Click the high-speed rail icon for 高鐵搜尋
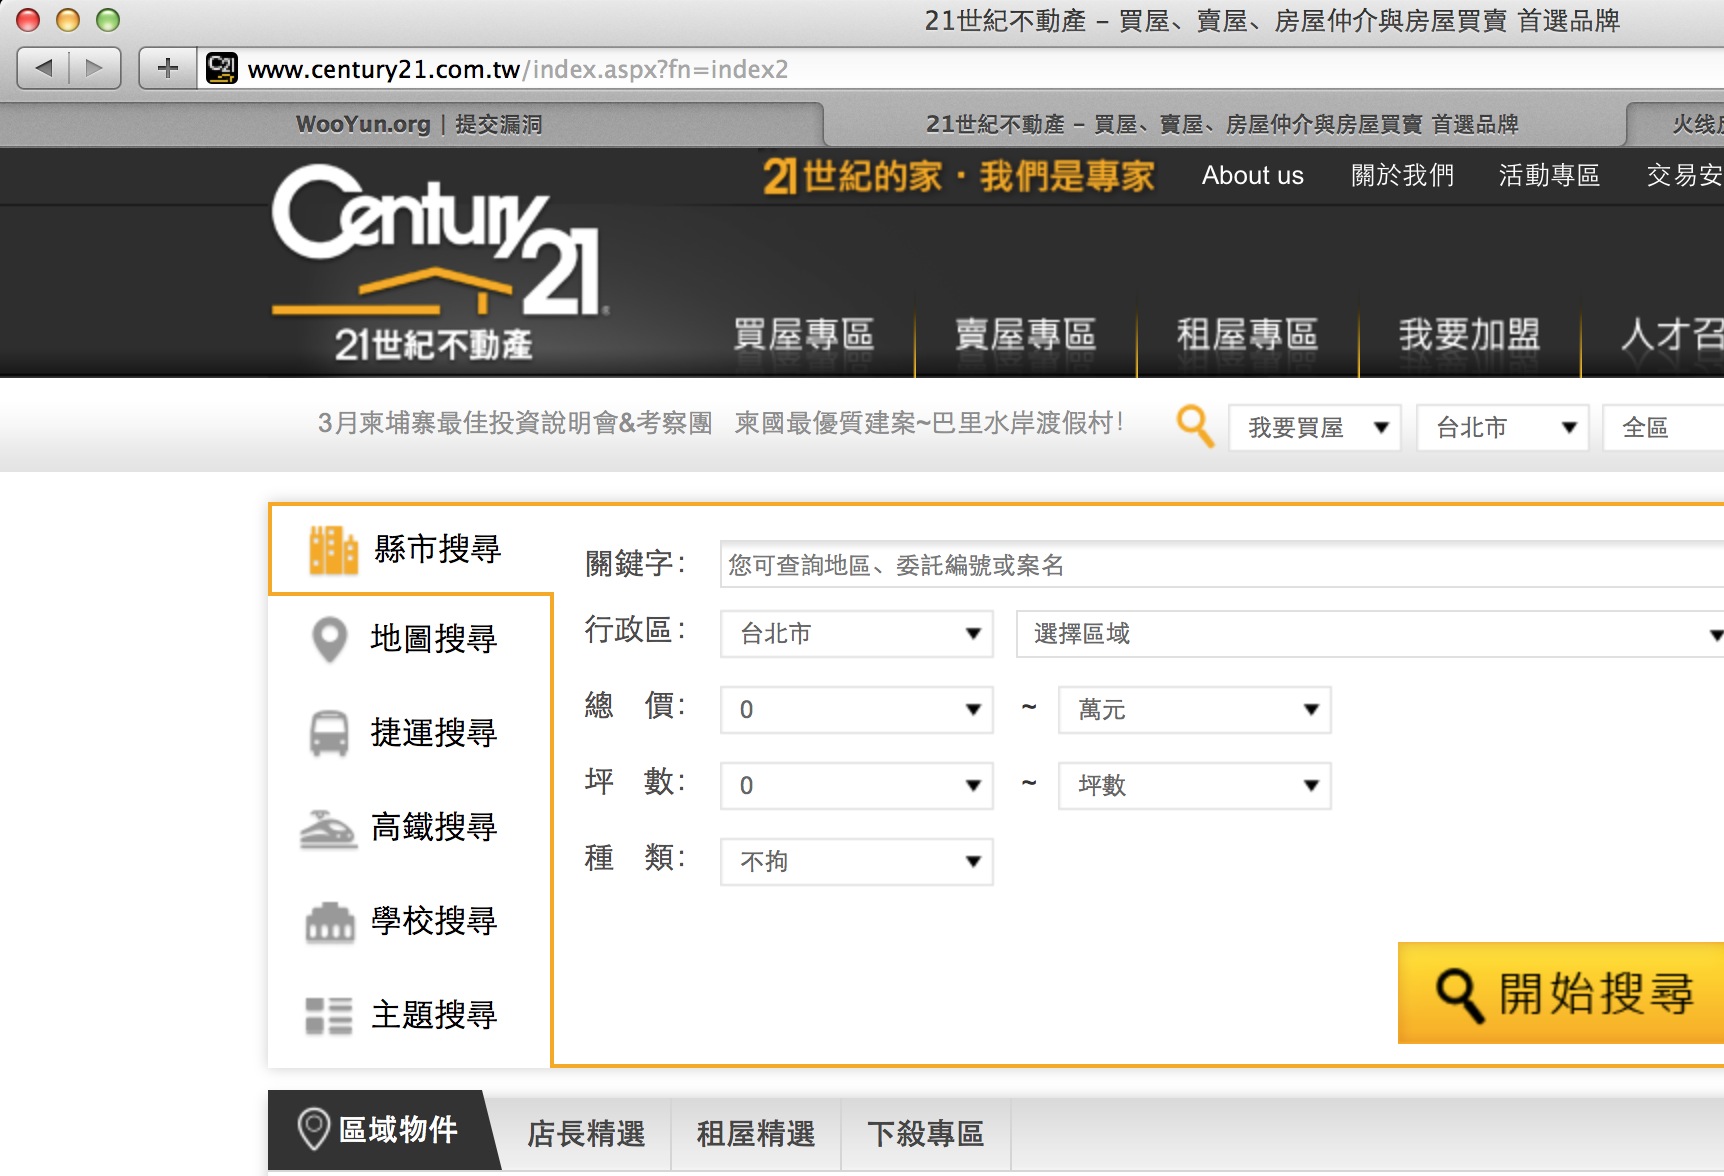The height and width of the screenshot is (1176, 1724). (x=328, y=828)
